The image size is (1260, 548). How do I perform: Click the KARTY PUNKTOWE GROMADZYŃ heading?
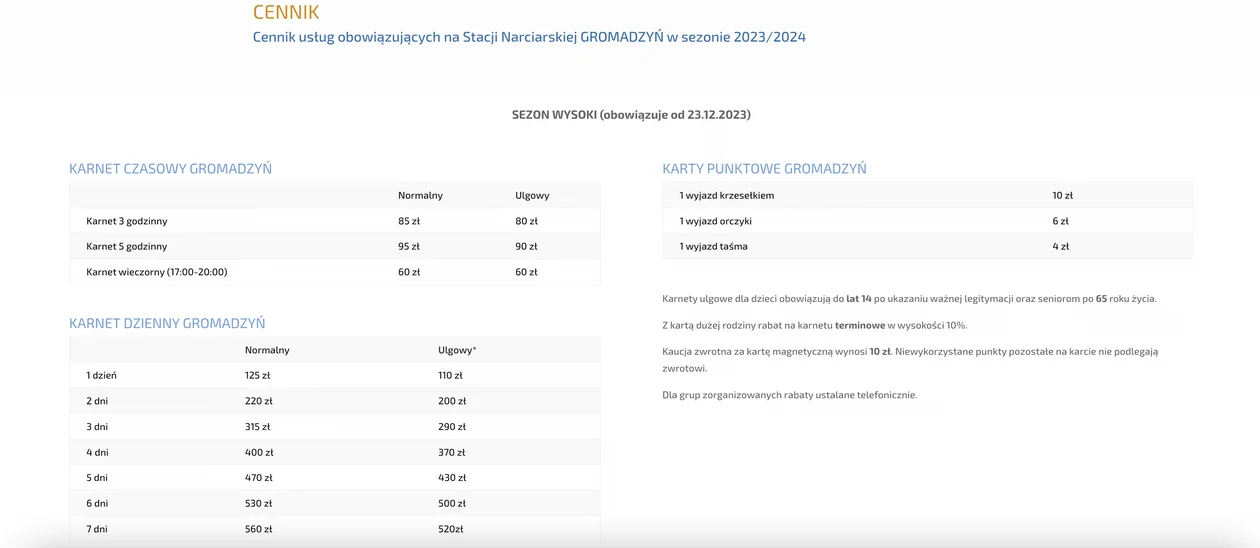tap(764, 168)
